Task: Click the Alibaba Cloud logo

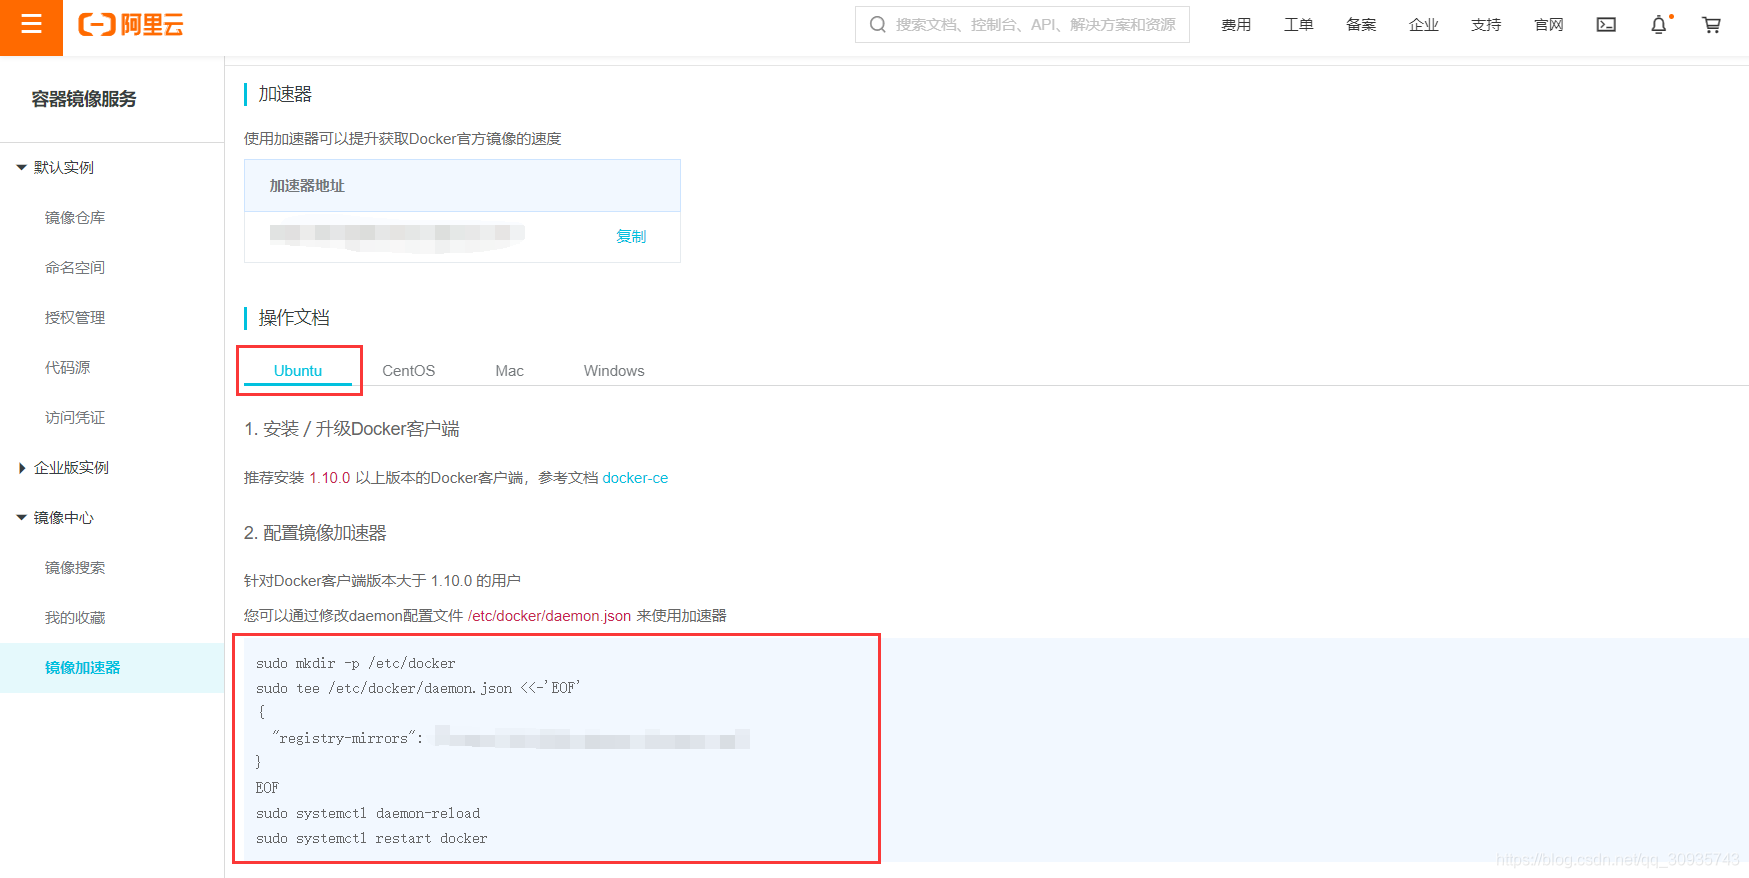Action: point(131,25)
